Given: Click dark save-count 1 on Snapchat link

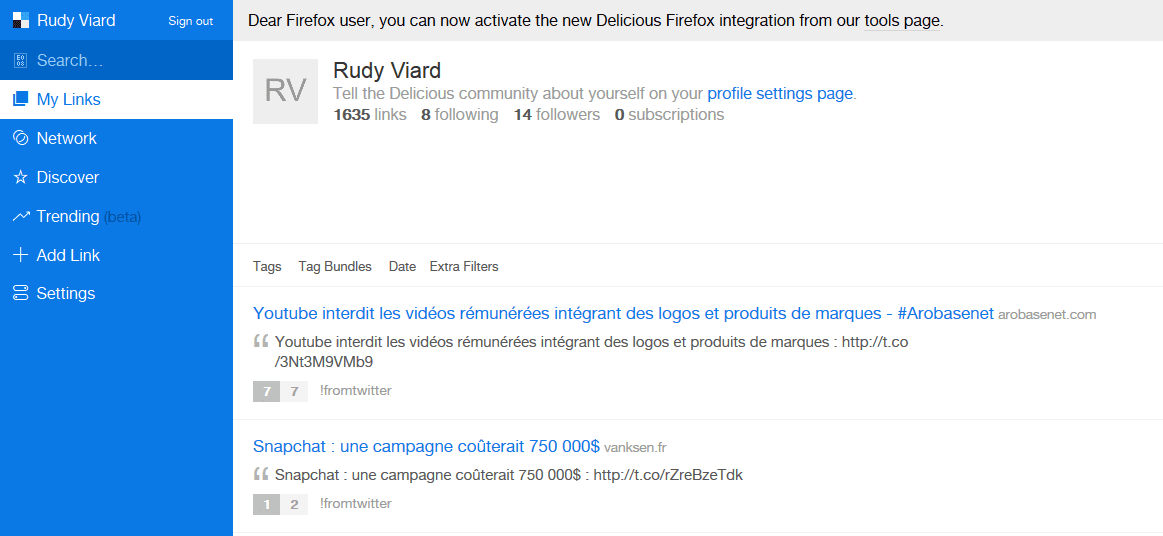Looking at the screenshot, I should tap(266, 505).
